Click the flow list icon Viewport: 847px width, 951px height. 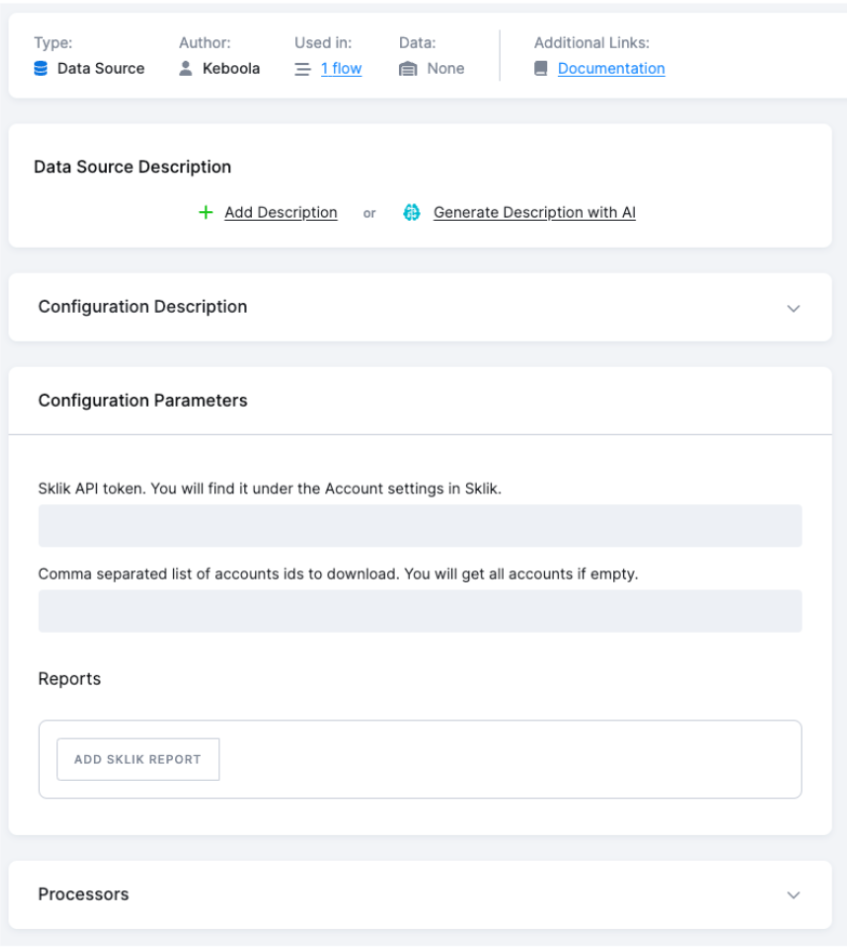[x=302, y=69]
